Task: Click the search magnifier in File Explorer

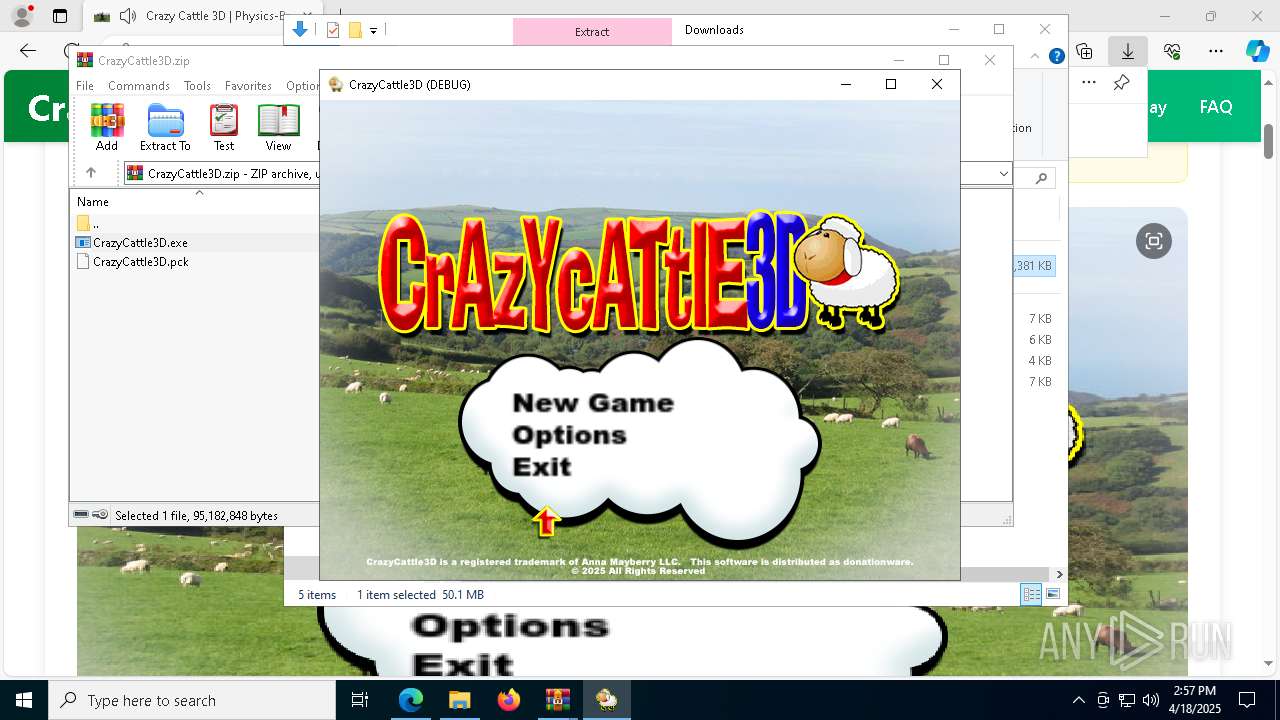Action: 1041,178
